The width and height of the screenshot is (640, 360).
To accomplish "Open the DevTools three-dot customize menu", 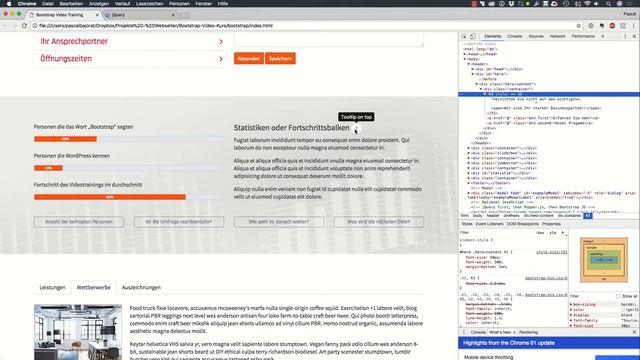I will 625,36.
